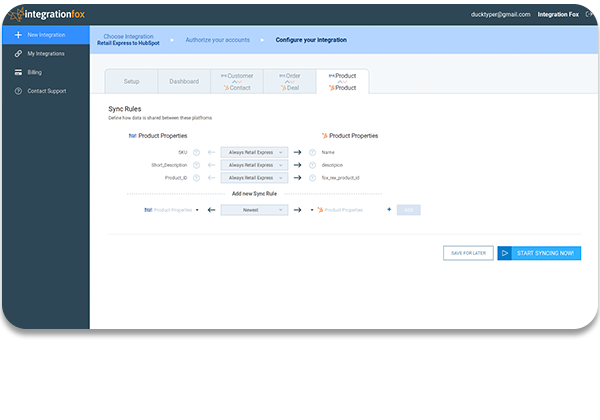The height and width of the screenshot is (420, 600).
Task: Click left arrow in the new sync rule row
Action: pyautogui.click(x=211, y=210)
